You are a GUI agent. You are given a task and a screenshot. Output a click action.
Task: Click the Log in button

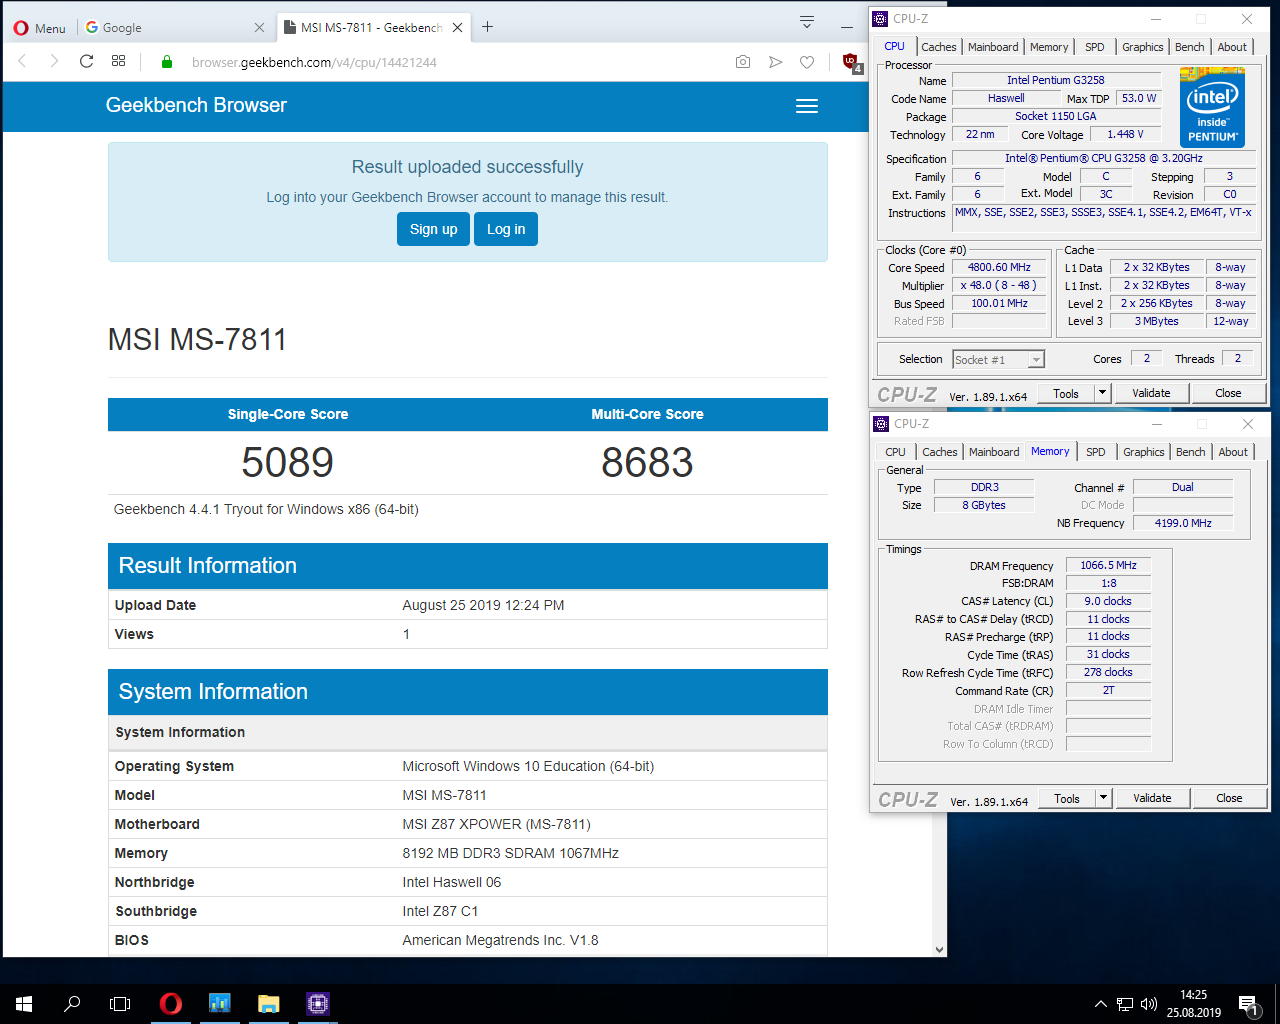pos(506,229)
